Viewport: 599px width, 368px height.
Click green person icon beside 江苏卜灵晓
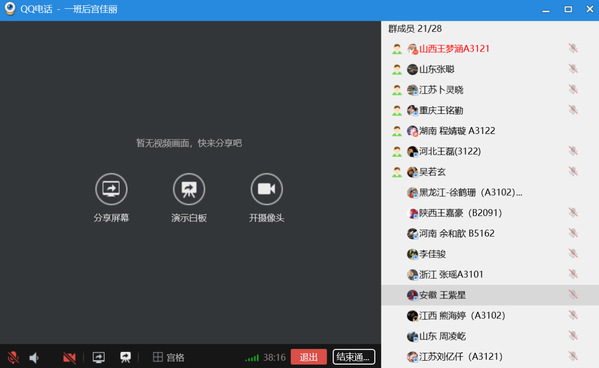click(x=397, y=90)
